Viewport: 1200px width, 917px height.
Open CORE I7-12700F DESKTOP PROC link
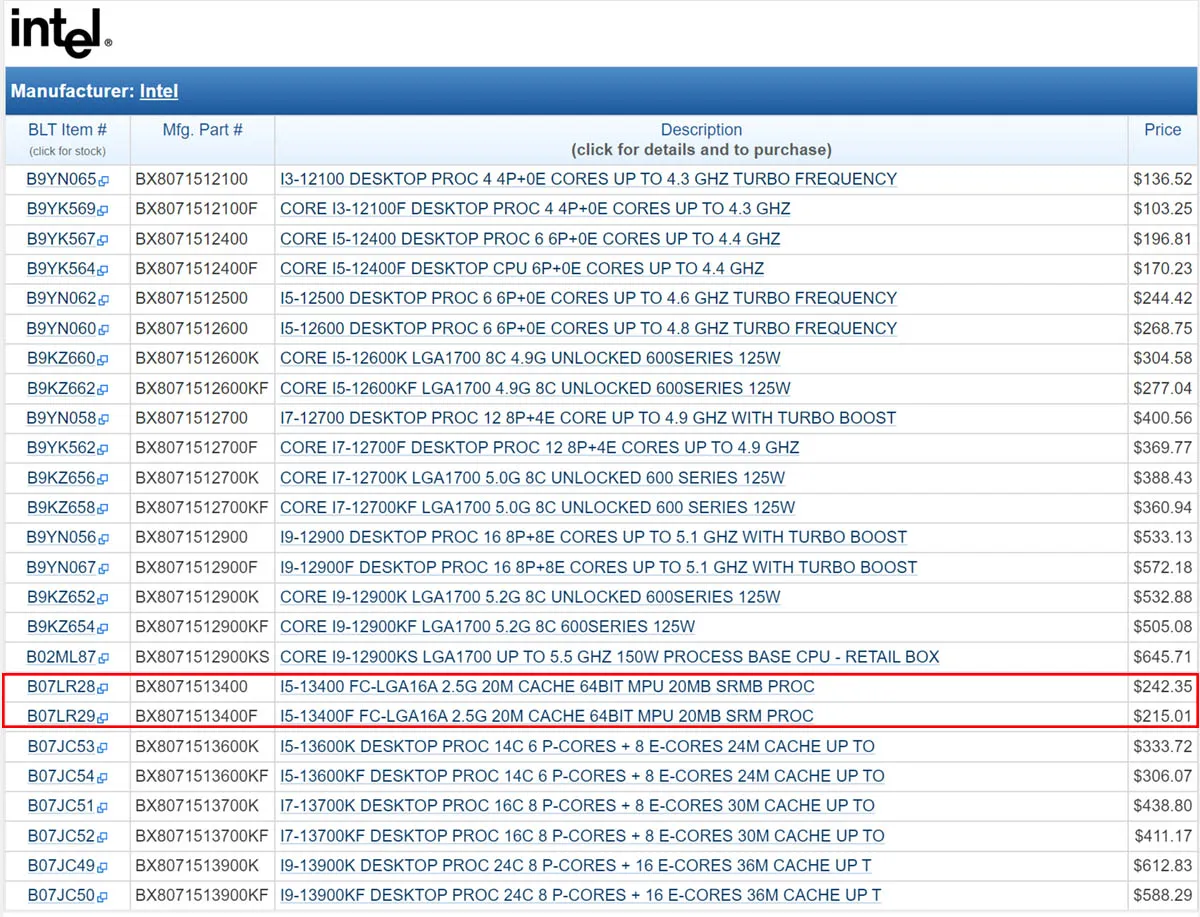click(x=540, y=448)
